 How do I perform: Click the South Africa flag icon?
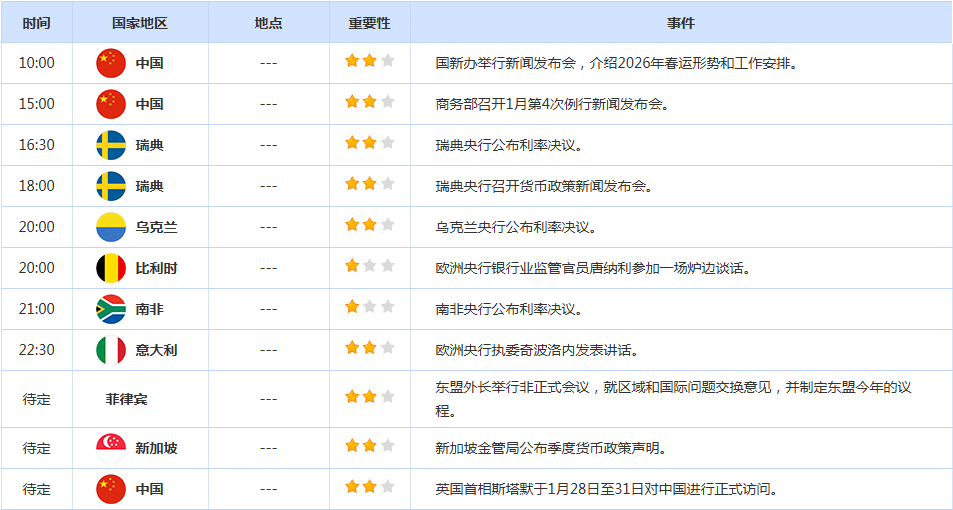[111, 309]
